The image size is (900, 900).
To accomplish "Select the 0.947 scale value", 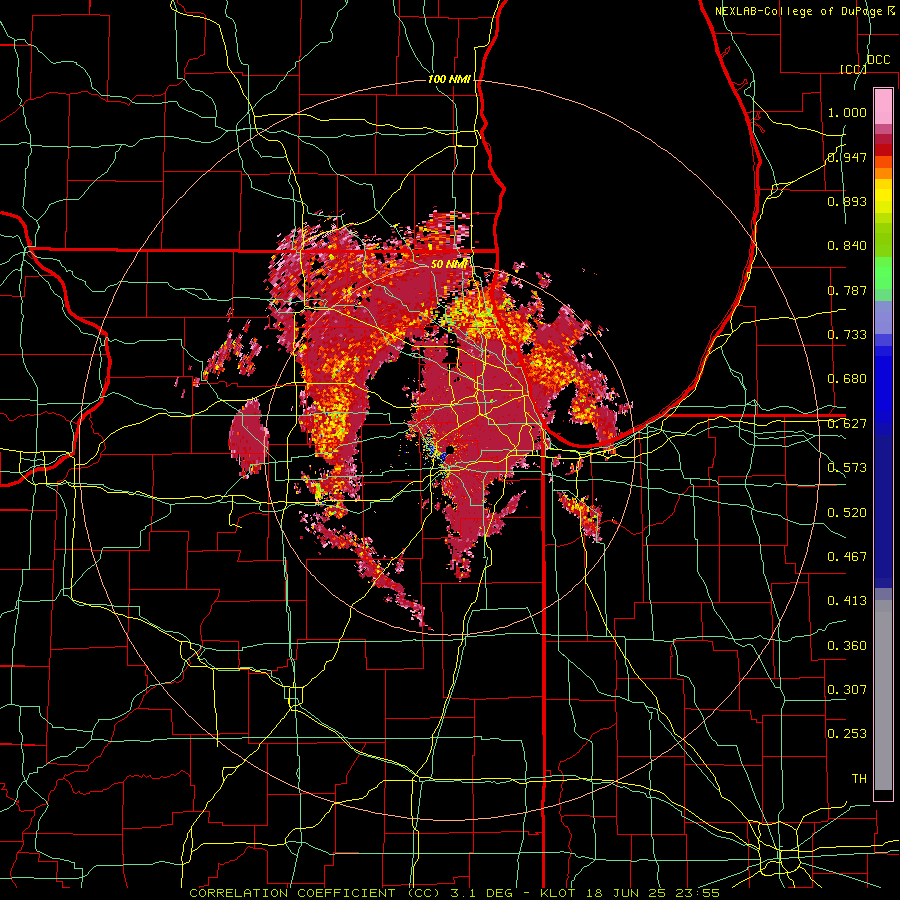I will click(x=847, y=157).
